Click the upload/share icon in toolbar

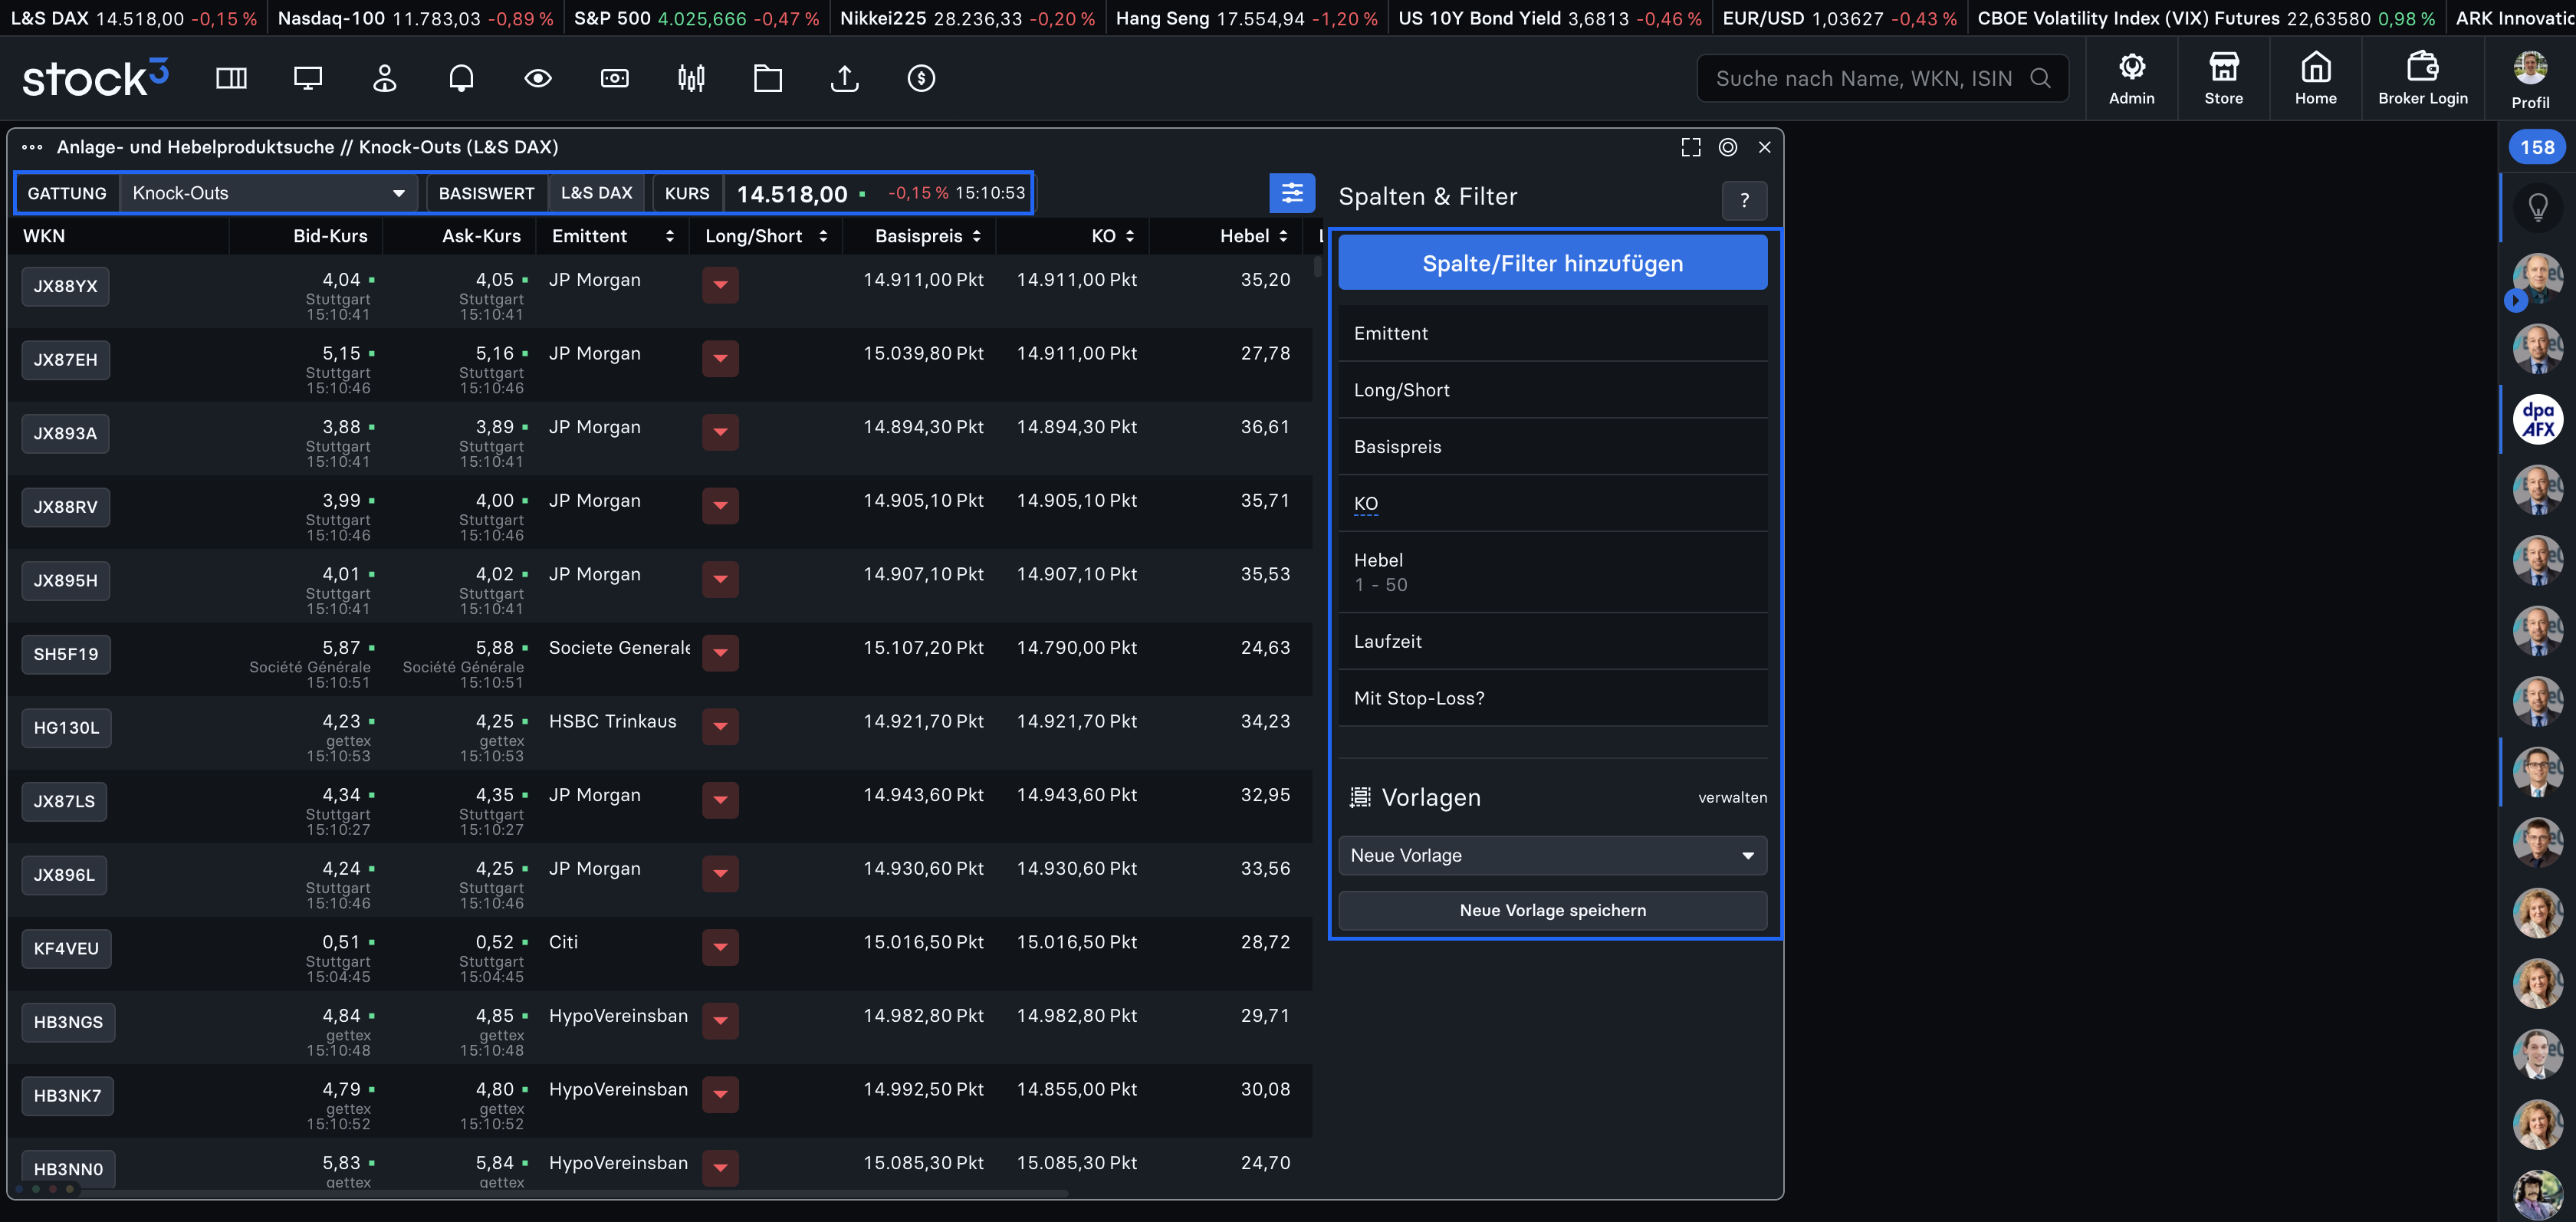pos(845,78)
